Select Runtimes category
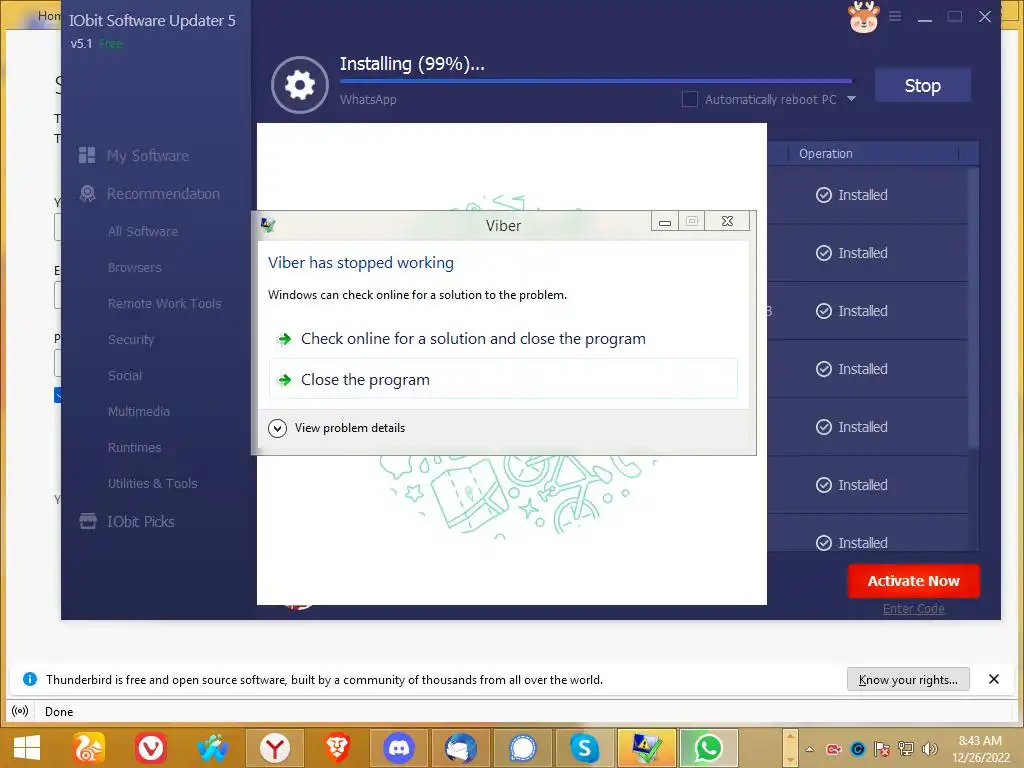 [x=134, y=447]
